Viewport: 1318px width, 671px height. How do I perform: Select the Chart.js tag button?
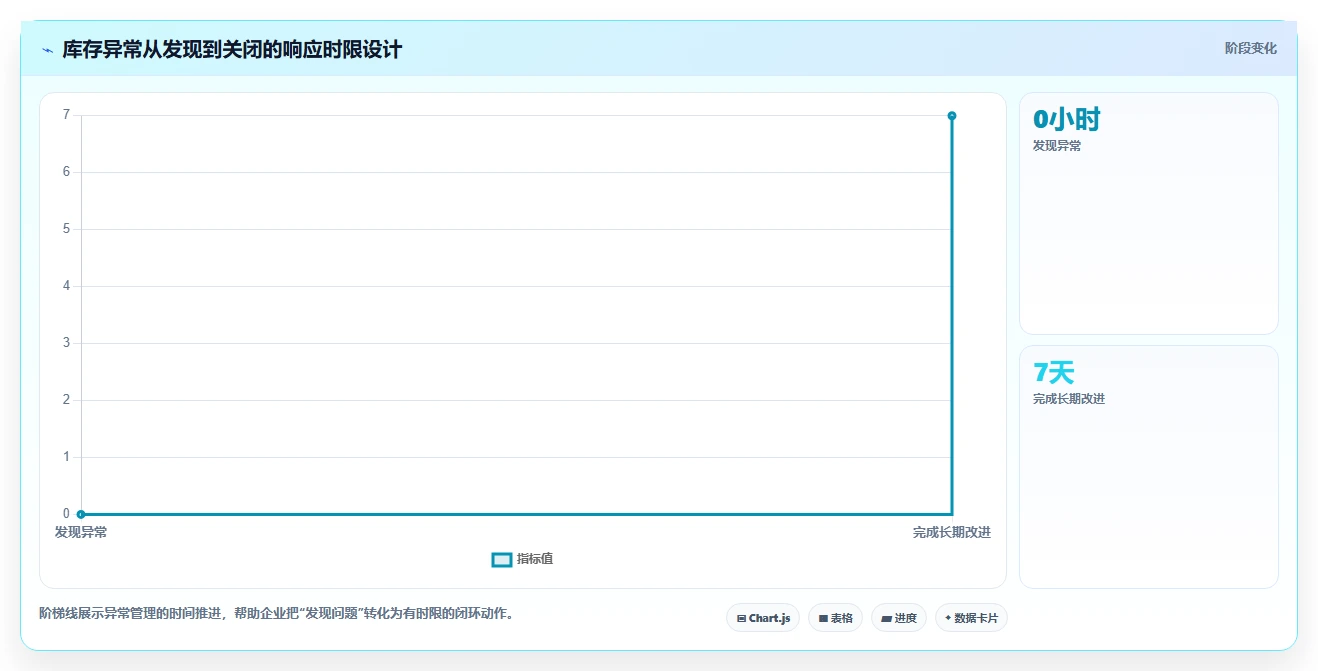[x=763, y=618]
